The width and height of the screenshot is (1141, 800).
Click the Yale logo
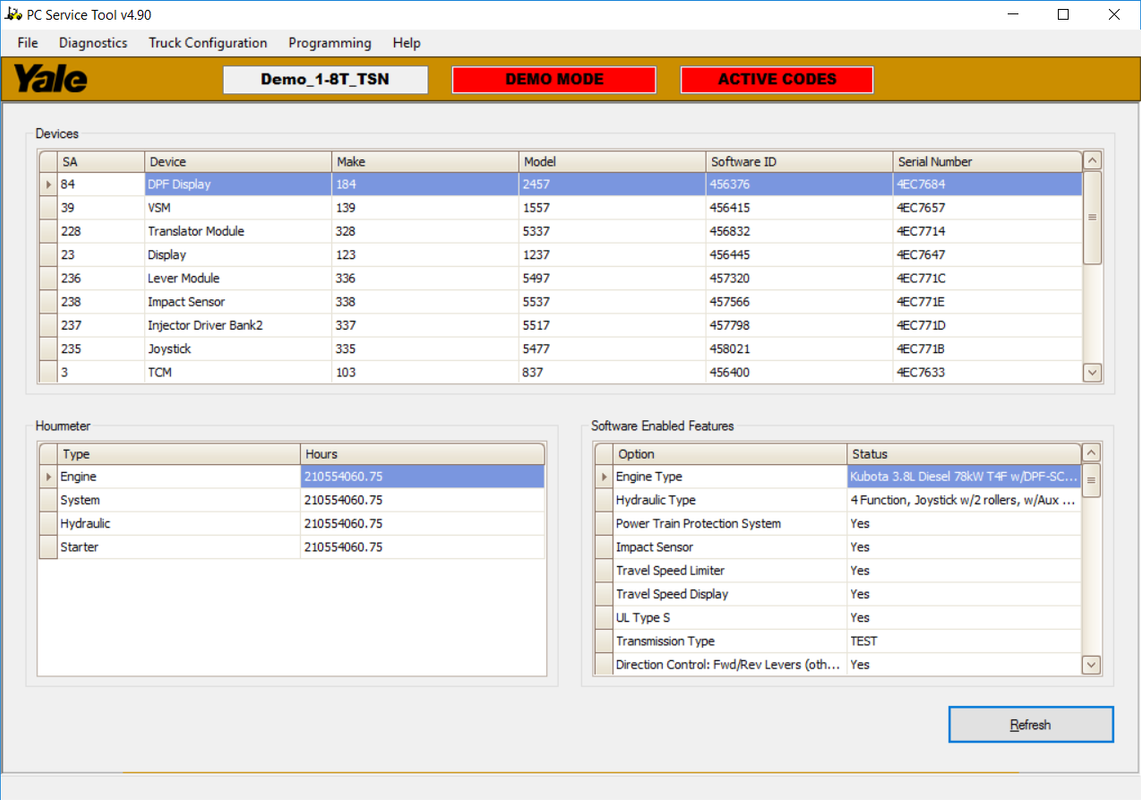pos(50,79)
